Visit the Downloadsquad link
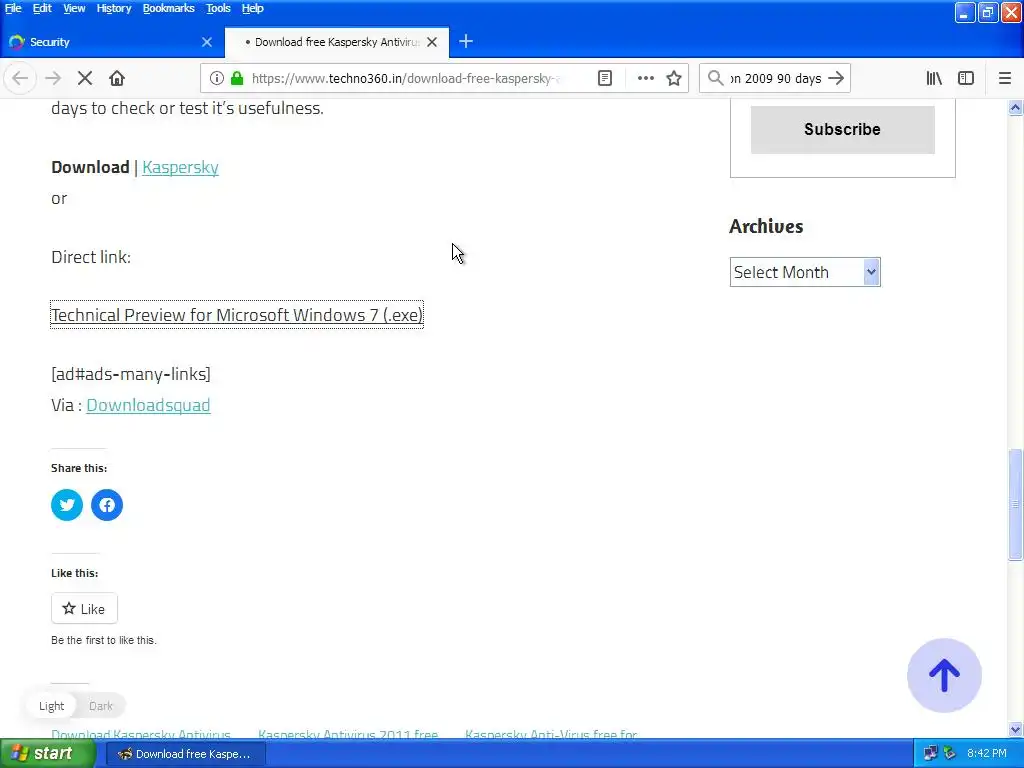This screenshot has height=768, width=1024. 148,405
